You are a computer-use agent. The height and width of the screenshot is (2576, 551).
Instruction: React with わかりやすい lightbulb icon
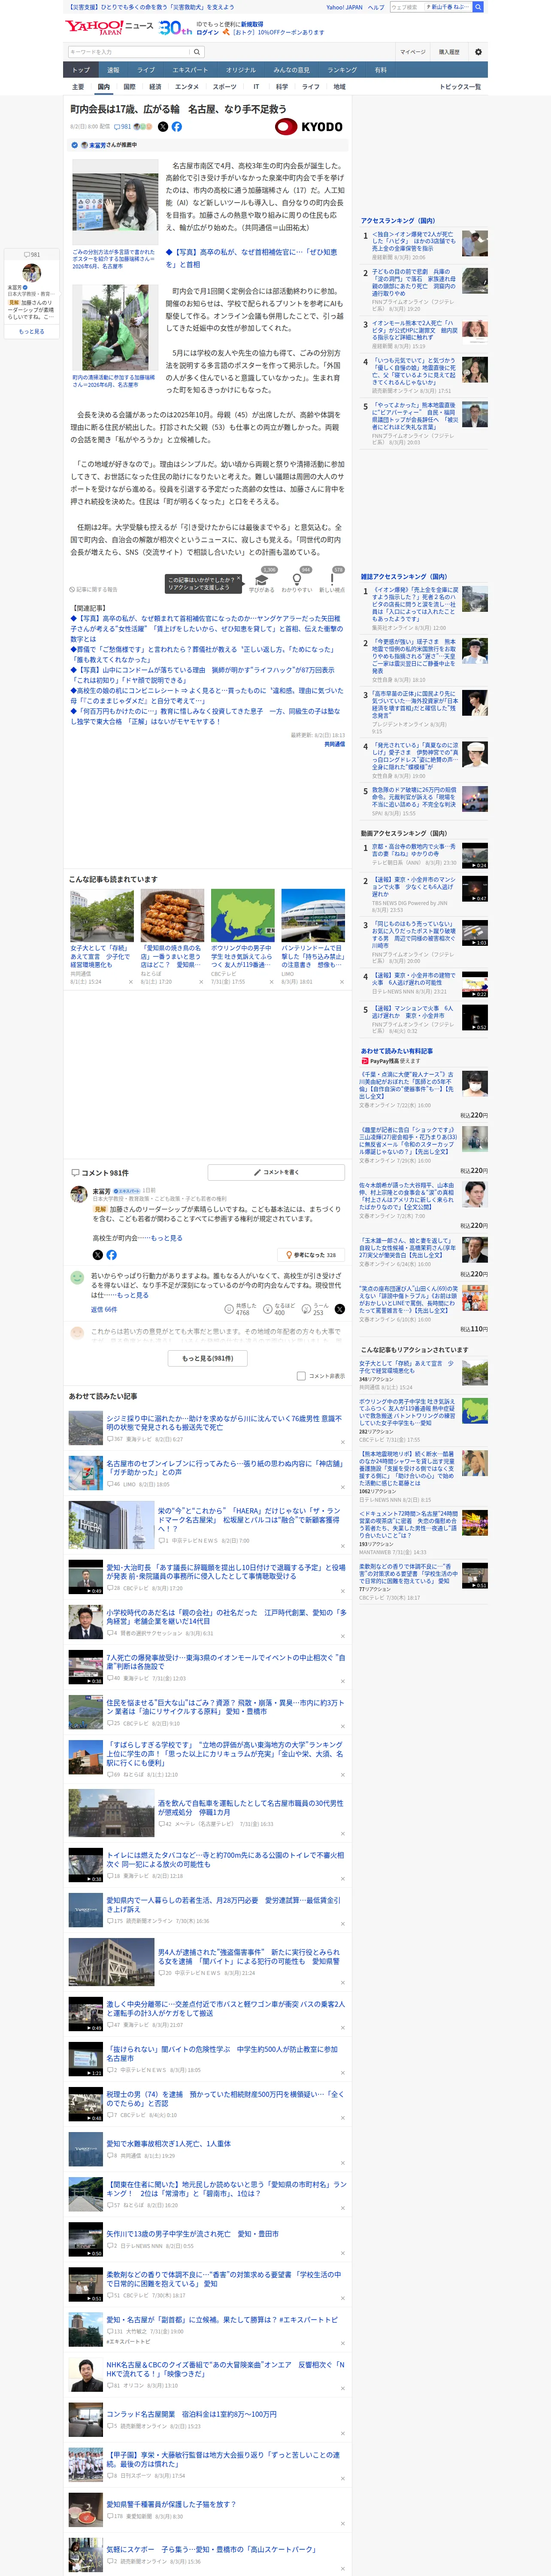297,581
